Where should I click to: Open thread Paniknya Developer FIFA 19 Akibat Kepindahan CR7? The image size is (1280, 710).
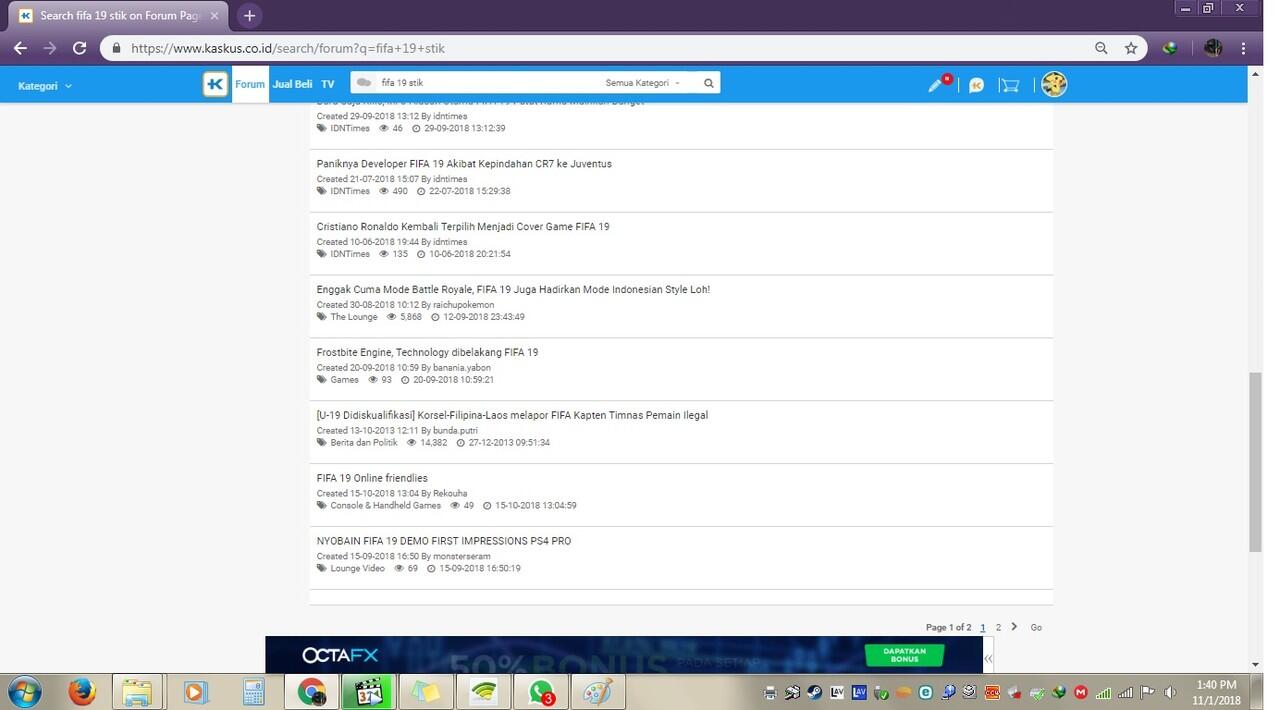pos(464,164)
